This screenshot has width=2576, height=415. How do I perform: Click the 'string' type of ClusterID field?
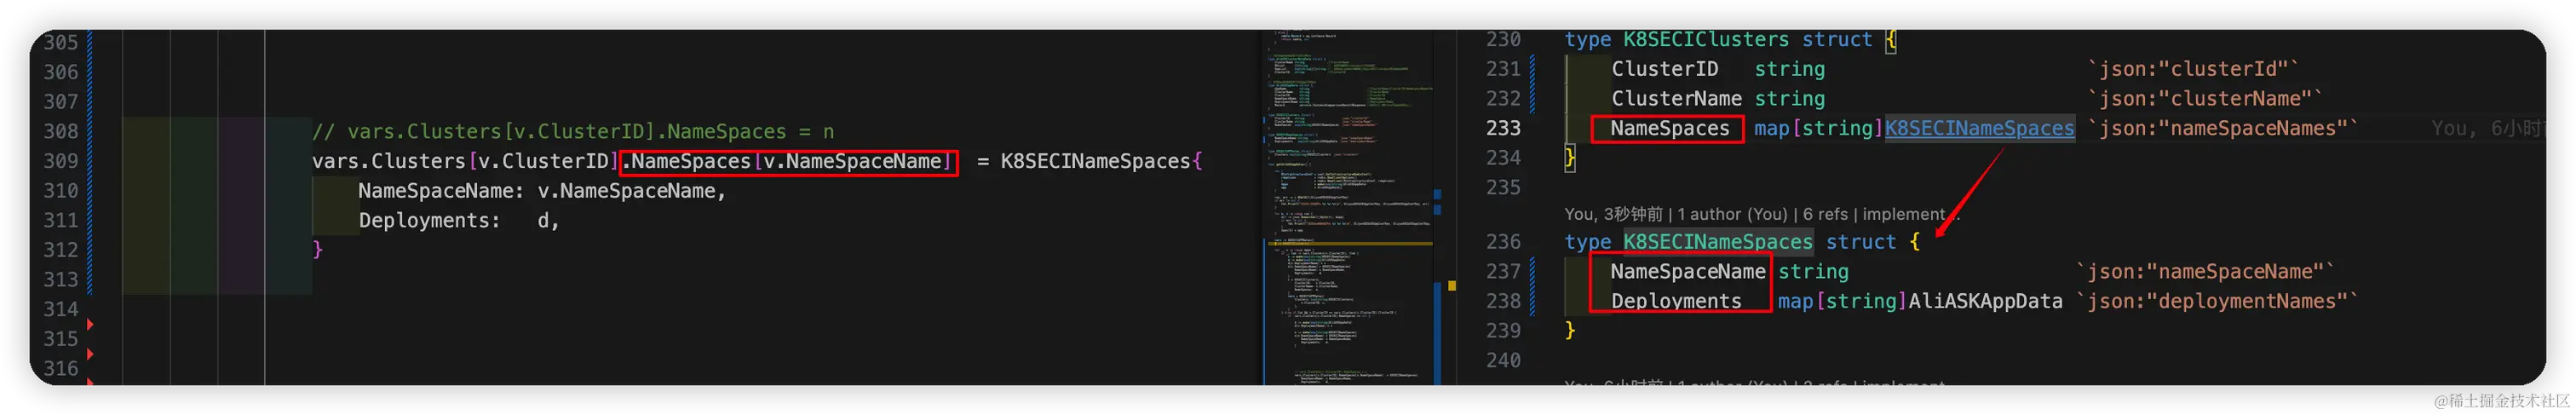pos(1790,69)
